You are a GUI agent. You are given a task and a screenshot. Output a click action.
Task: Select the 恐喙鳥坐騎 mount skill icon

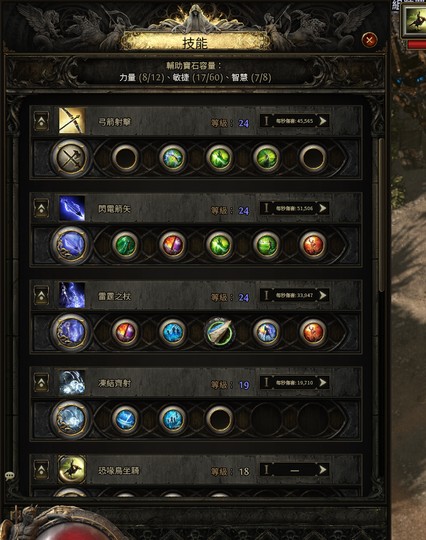(72, 469)
